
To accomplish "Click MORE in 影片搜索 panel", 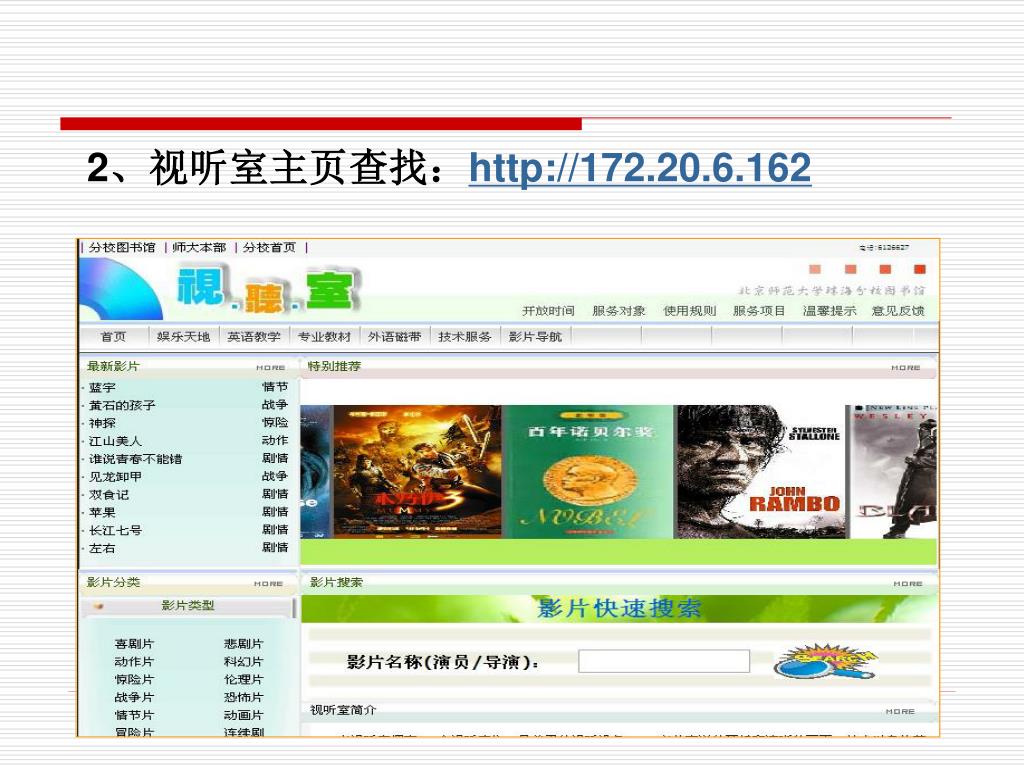I will pyautogui.click(x=908, y=584).
